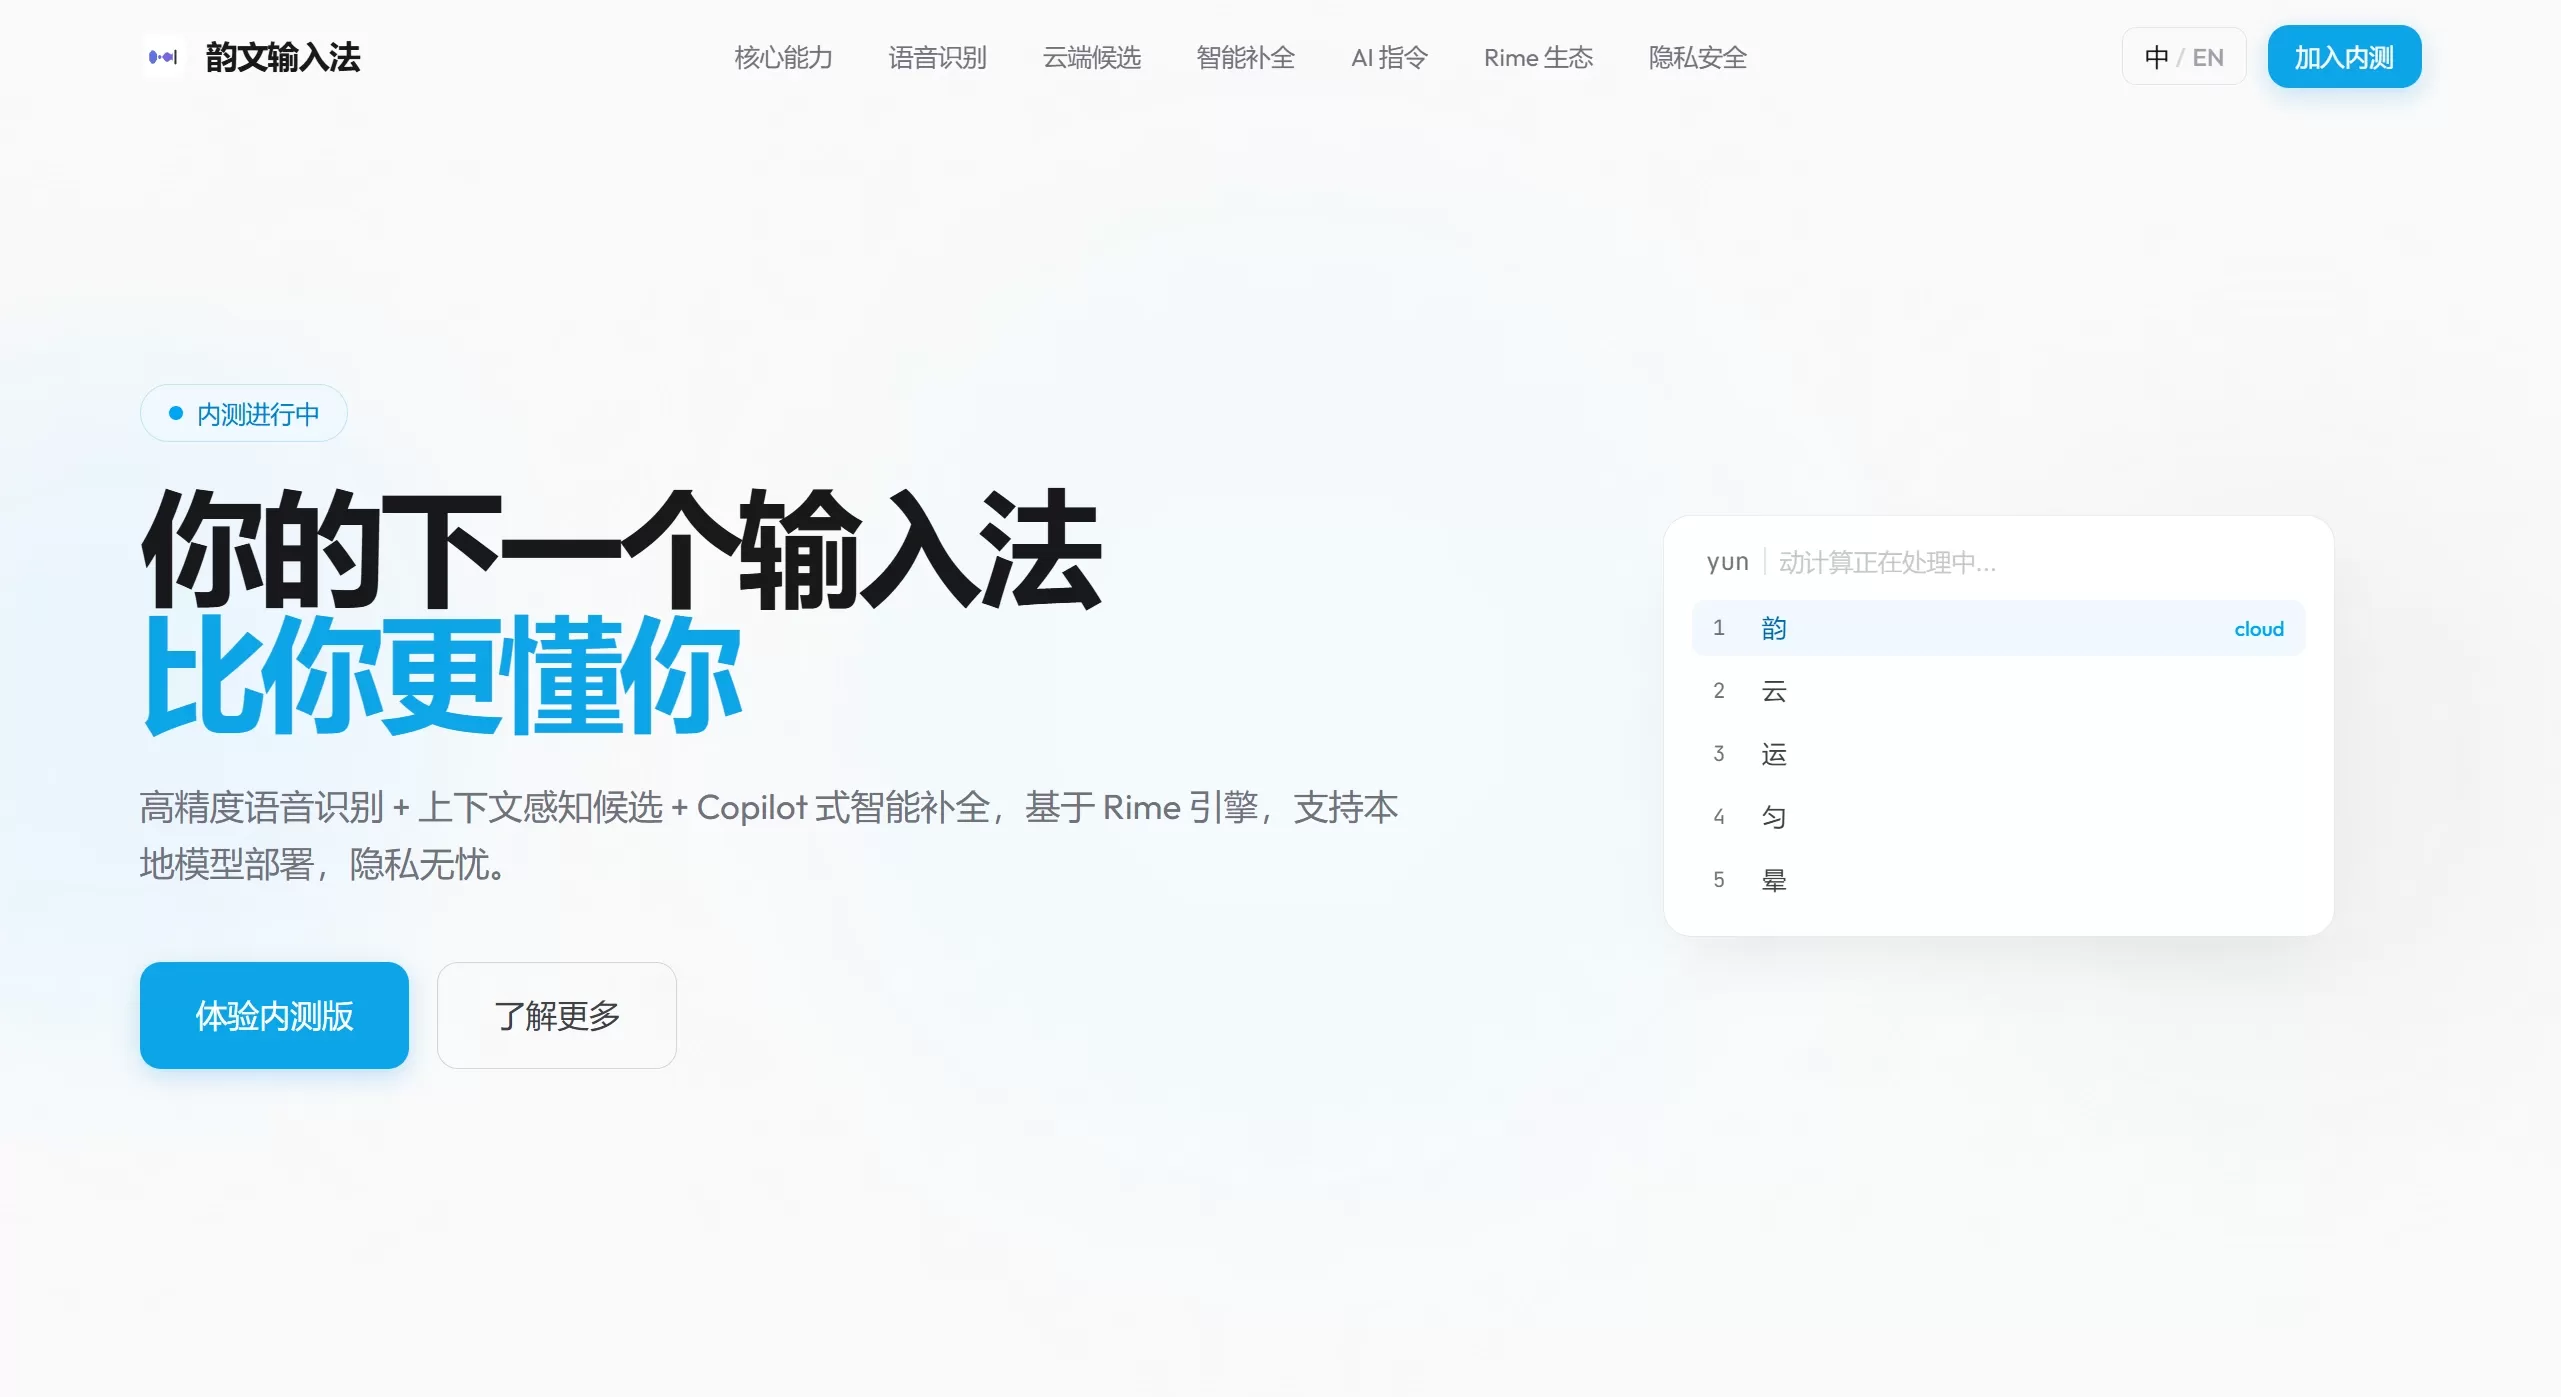Click the blue dot in 内测进行中 badge

(x=174, y=412)
